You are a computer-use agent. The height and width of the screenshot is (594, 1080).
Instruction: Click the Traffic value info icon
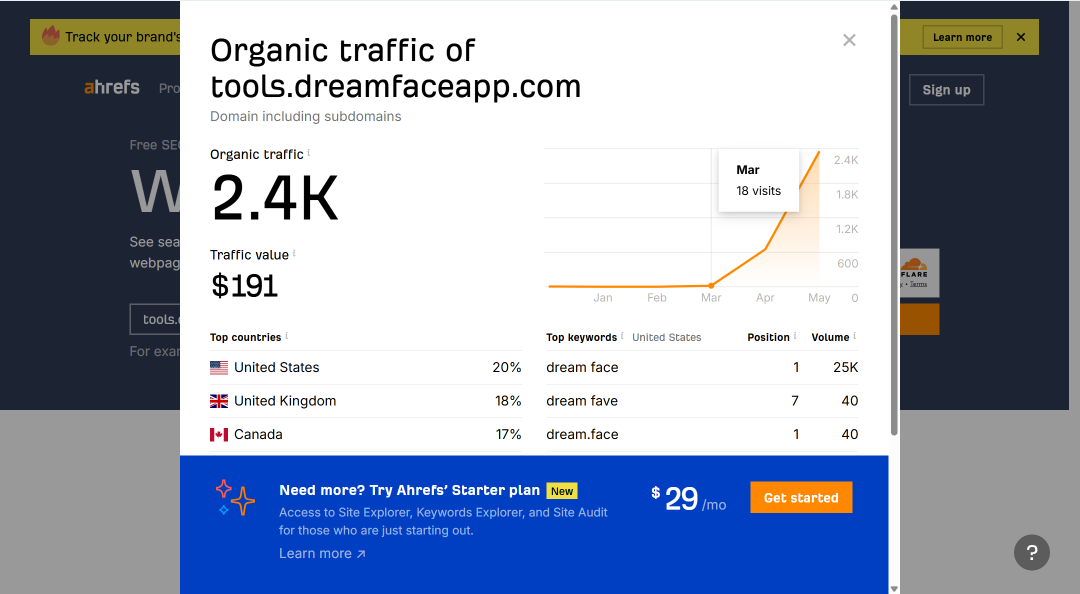tap(294, 254)
